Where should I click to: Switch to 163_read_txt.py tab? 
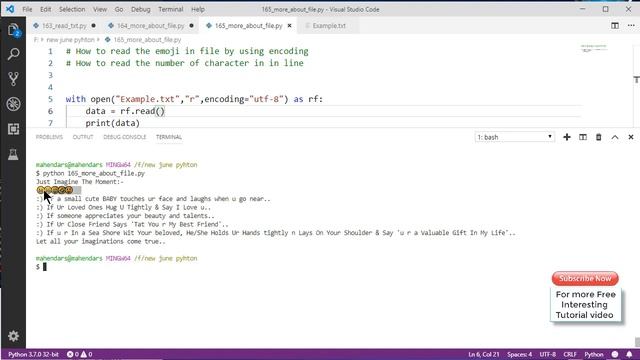[x=64, y=25]
